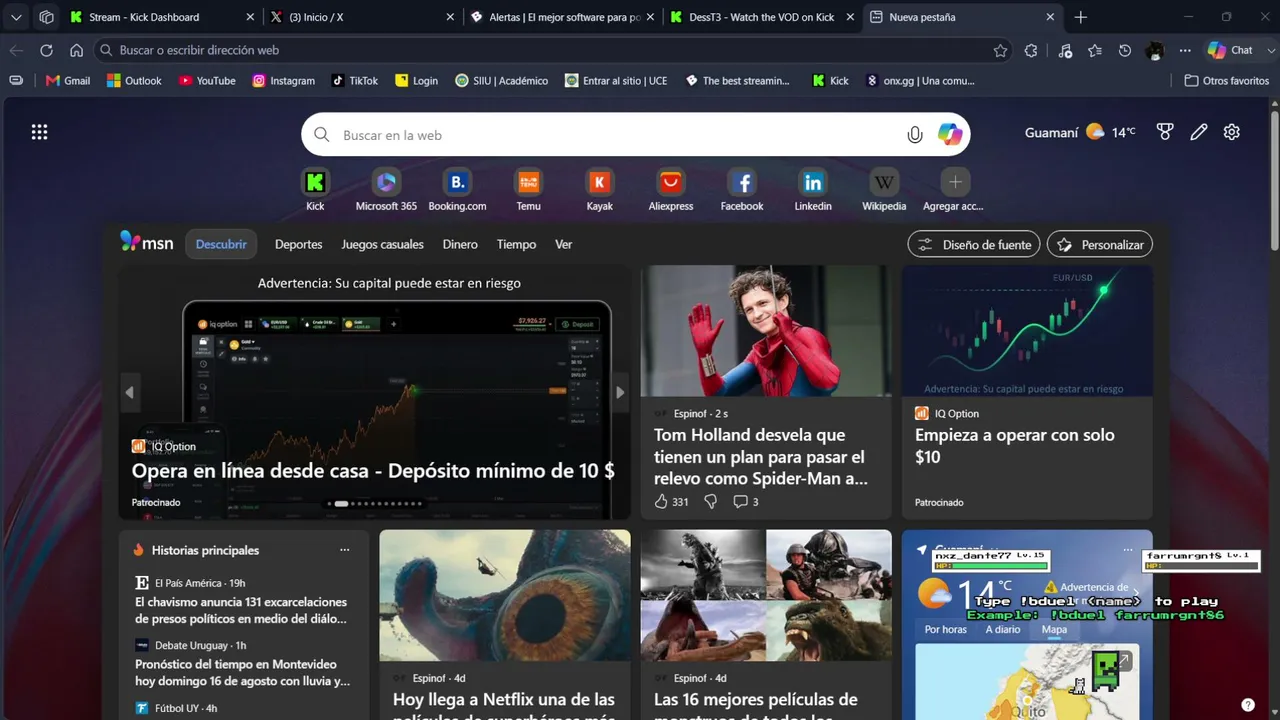Open the apps grid launcher
Image resolution: width=1280 pixels, height=720 pixels.
(x=39, y=132)
